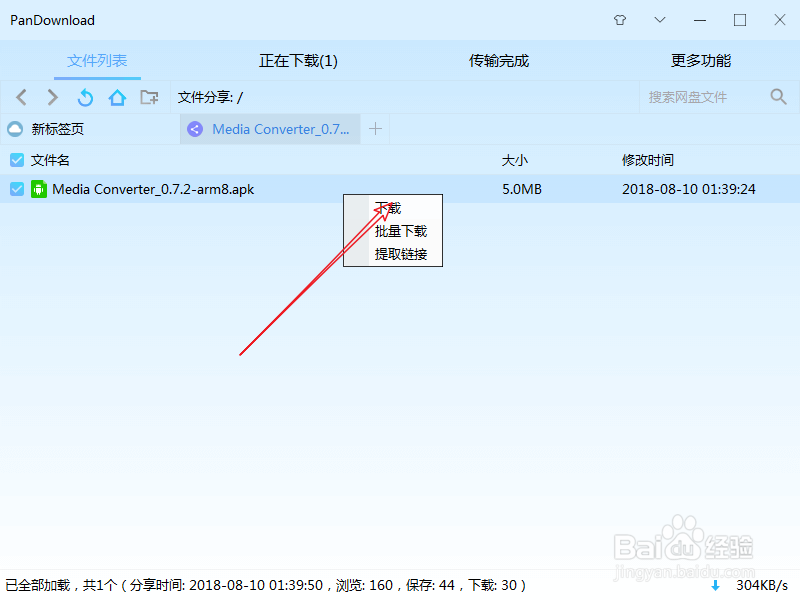Select Media Converter_0.7.2-arm8.apk file name
The width and height of the screenshot is (800, 600).
pos(153,189)
